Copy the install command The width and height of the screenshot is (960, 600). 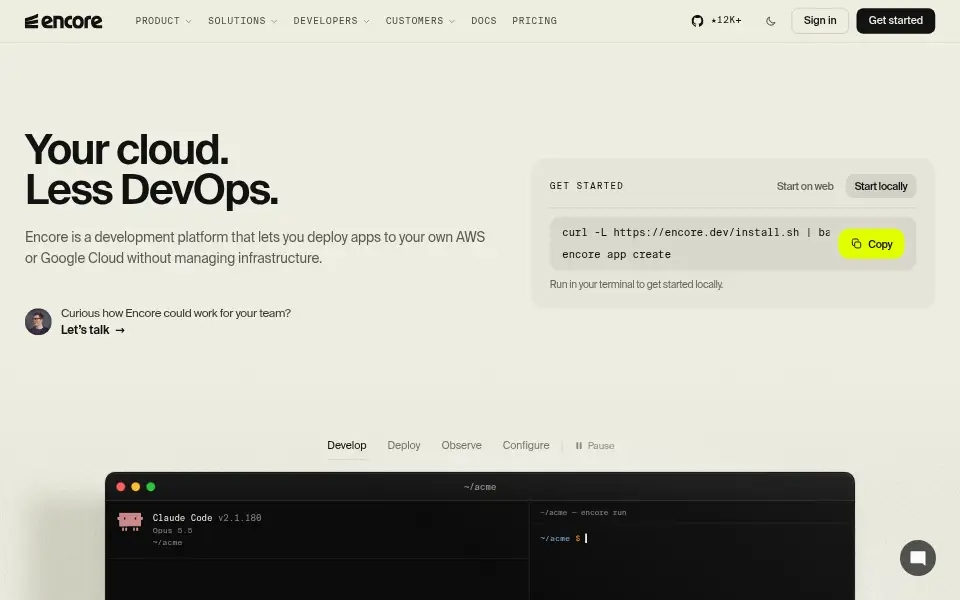(x=871, y=244)
